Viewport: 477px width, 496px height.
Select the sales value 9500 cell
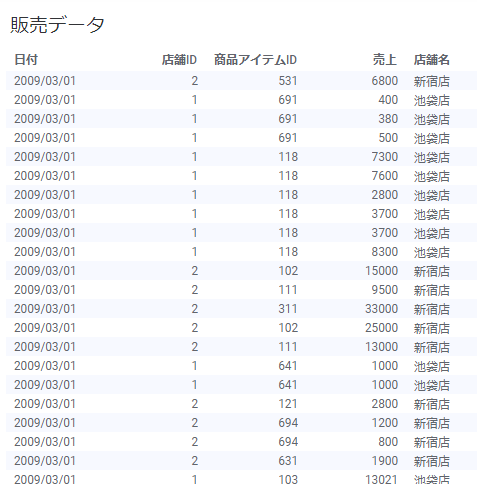pos(385,290)
